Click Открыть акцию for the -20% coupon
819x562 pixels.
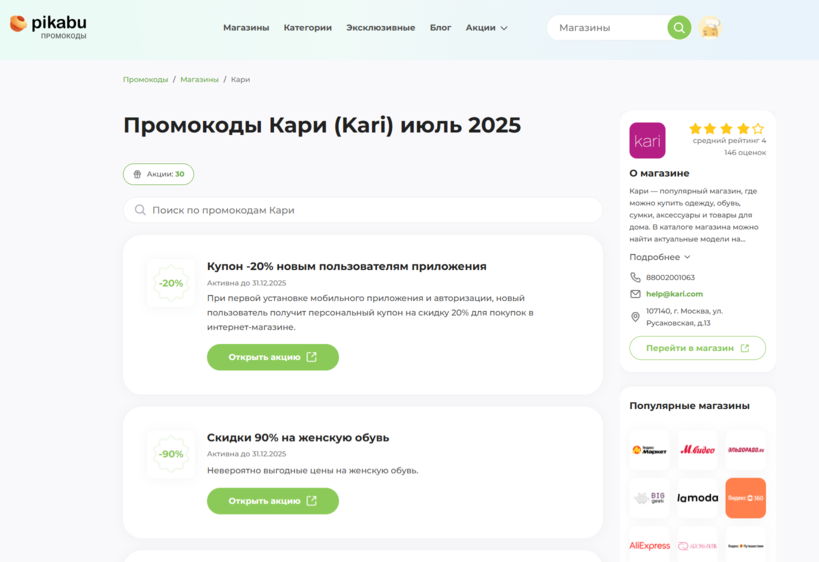point(273,357)
